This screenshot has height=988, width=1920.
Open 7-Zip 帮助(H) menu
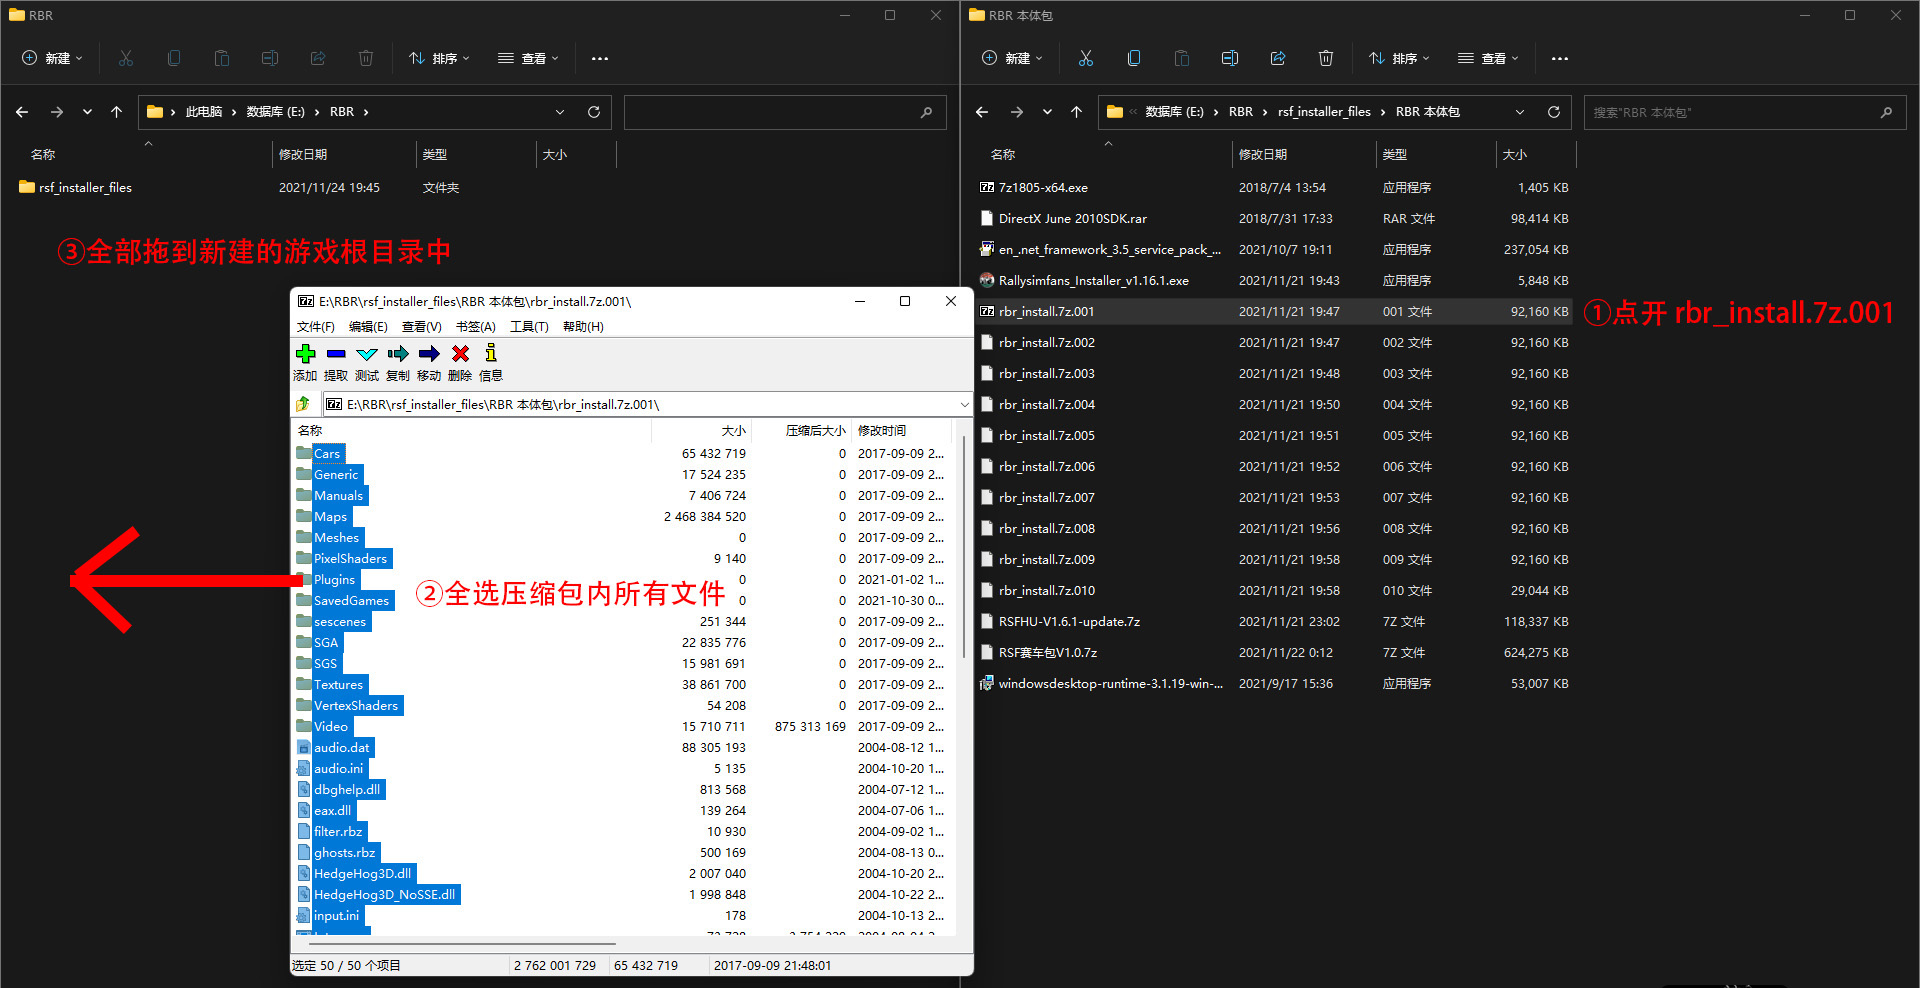point(583,327)
